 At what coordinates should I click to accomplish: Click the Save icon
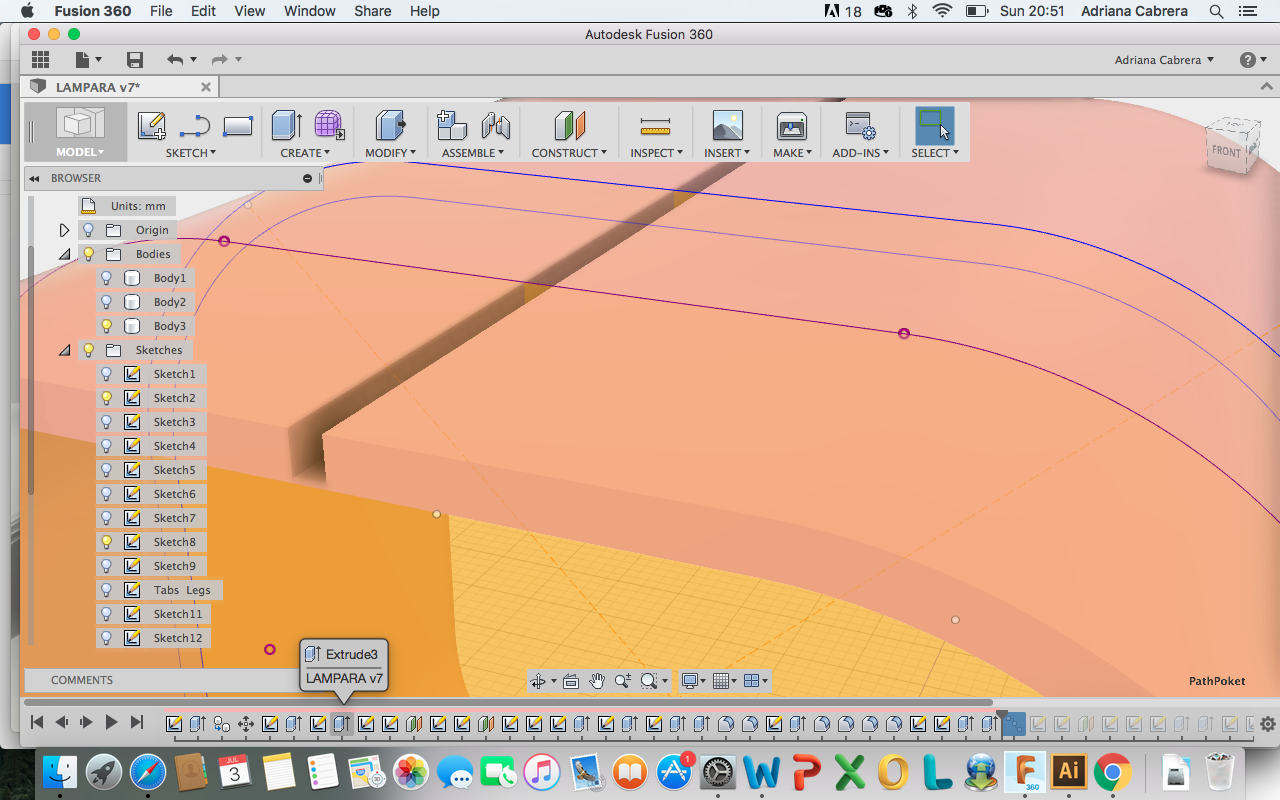135,60
